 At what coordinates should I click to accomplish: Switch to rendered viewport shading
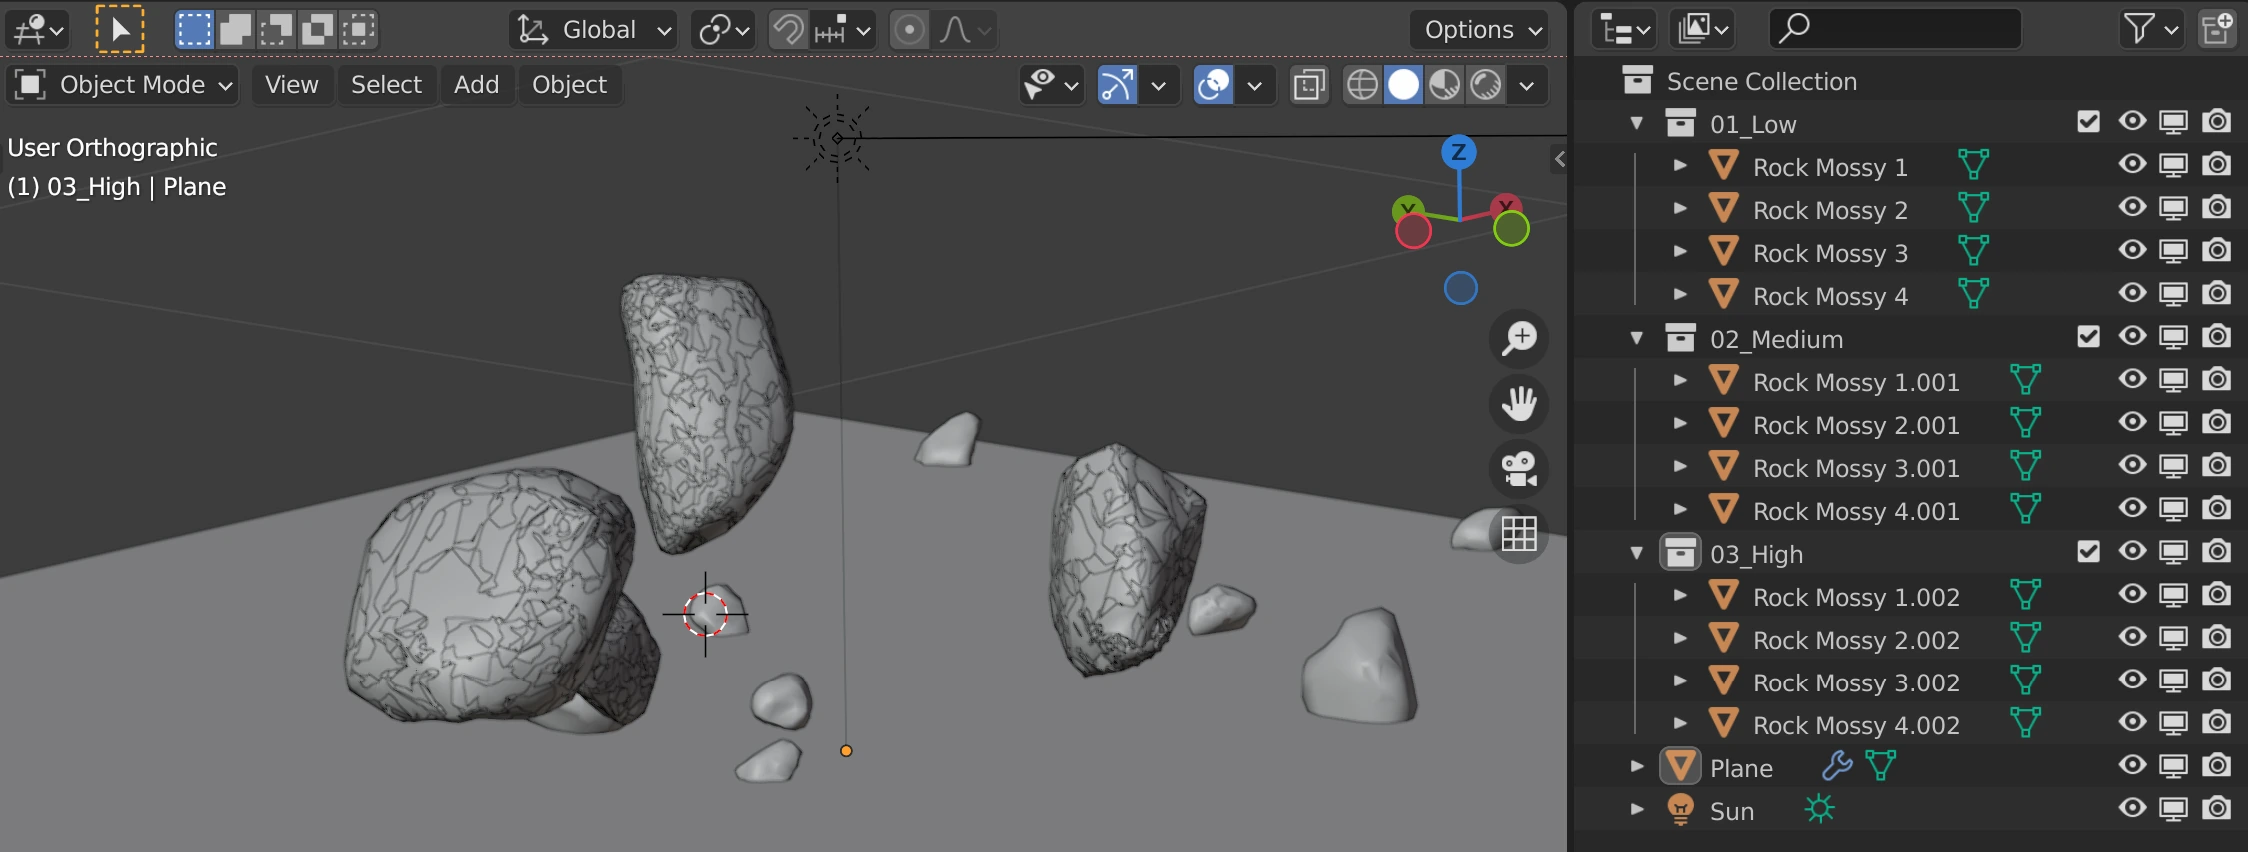point(1486,85)
